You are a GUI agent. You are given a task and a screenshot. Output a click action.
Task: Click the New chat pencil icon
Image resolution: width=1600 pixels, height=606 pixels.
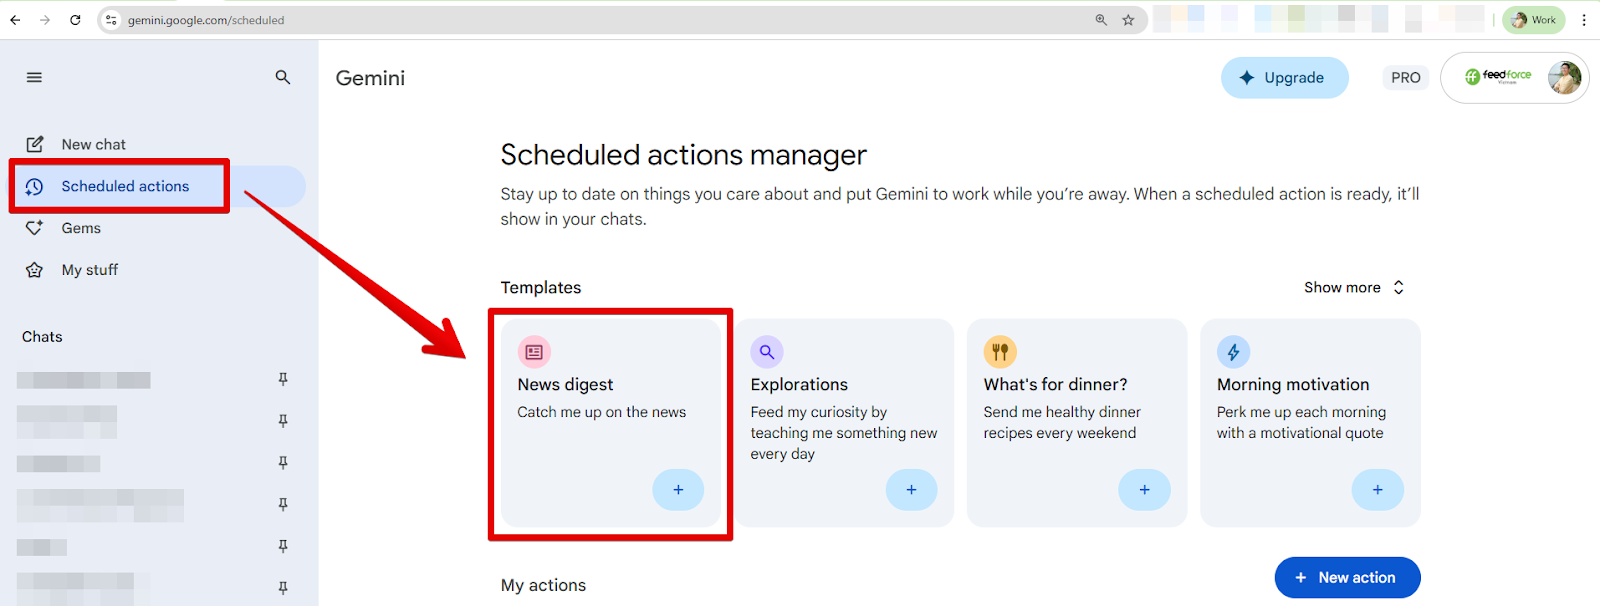[35, 144]
